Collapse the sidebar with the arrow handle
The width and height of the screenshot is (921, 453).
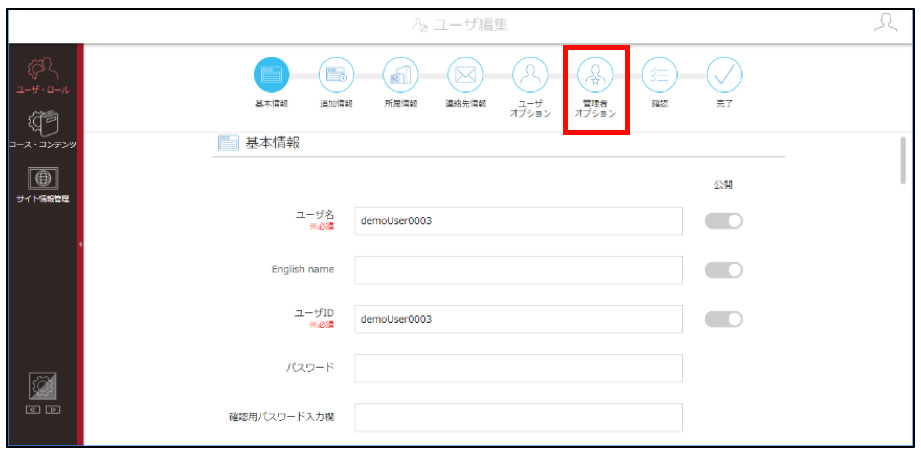click(80, 244)
